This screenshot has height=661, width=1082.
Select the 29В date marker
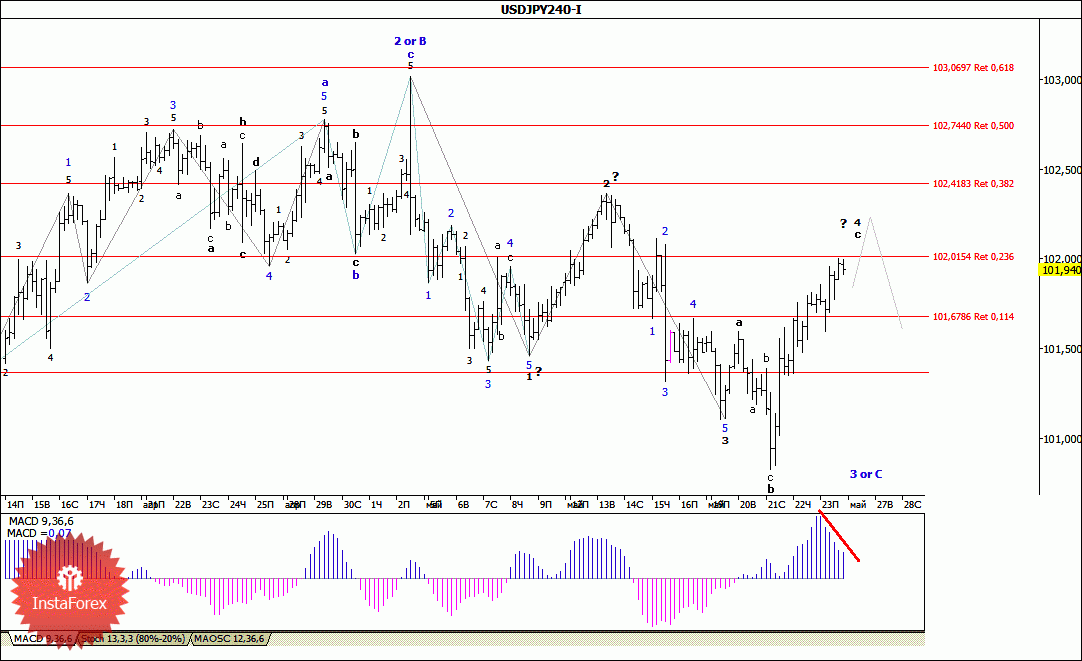pyautogui.click(x=324, y=504)
